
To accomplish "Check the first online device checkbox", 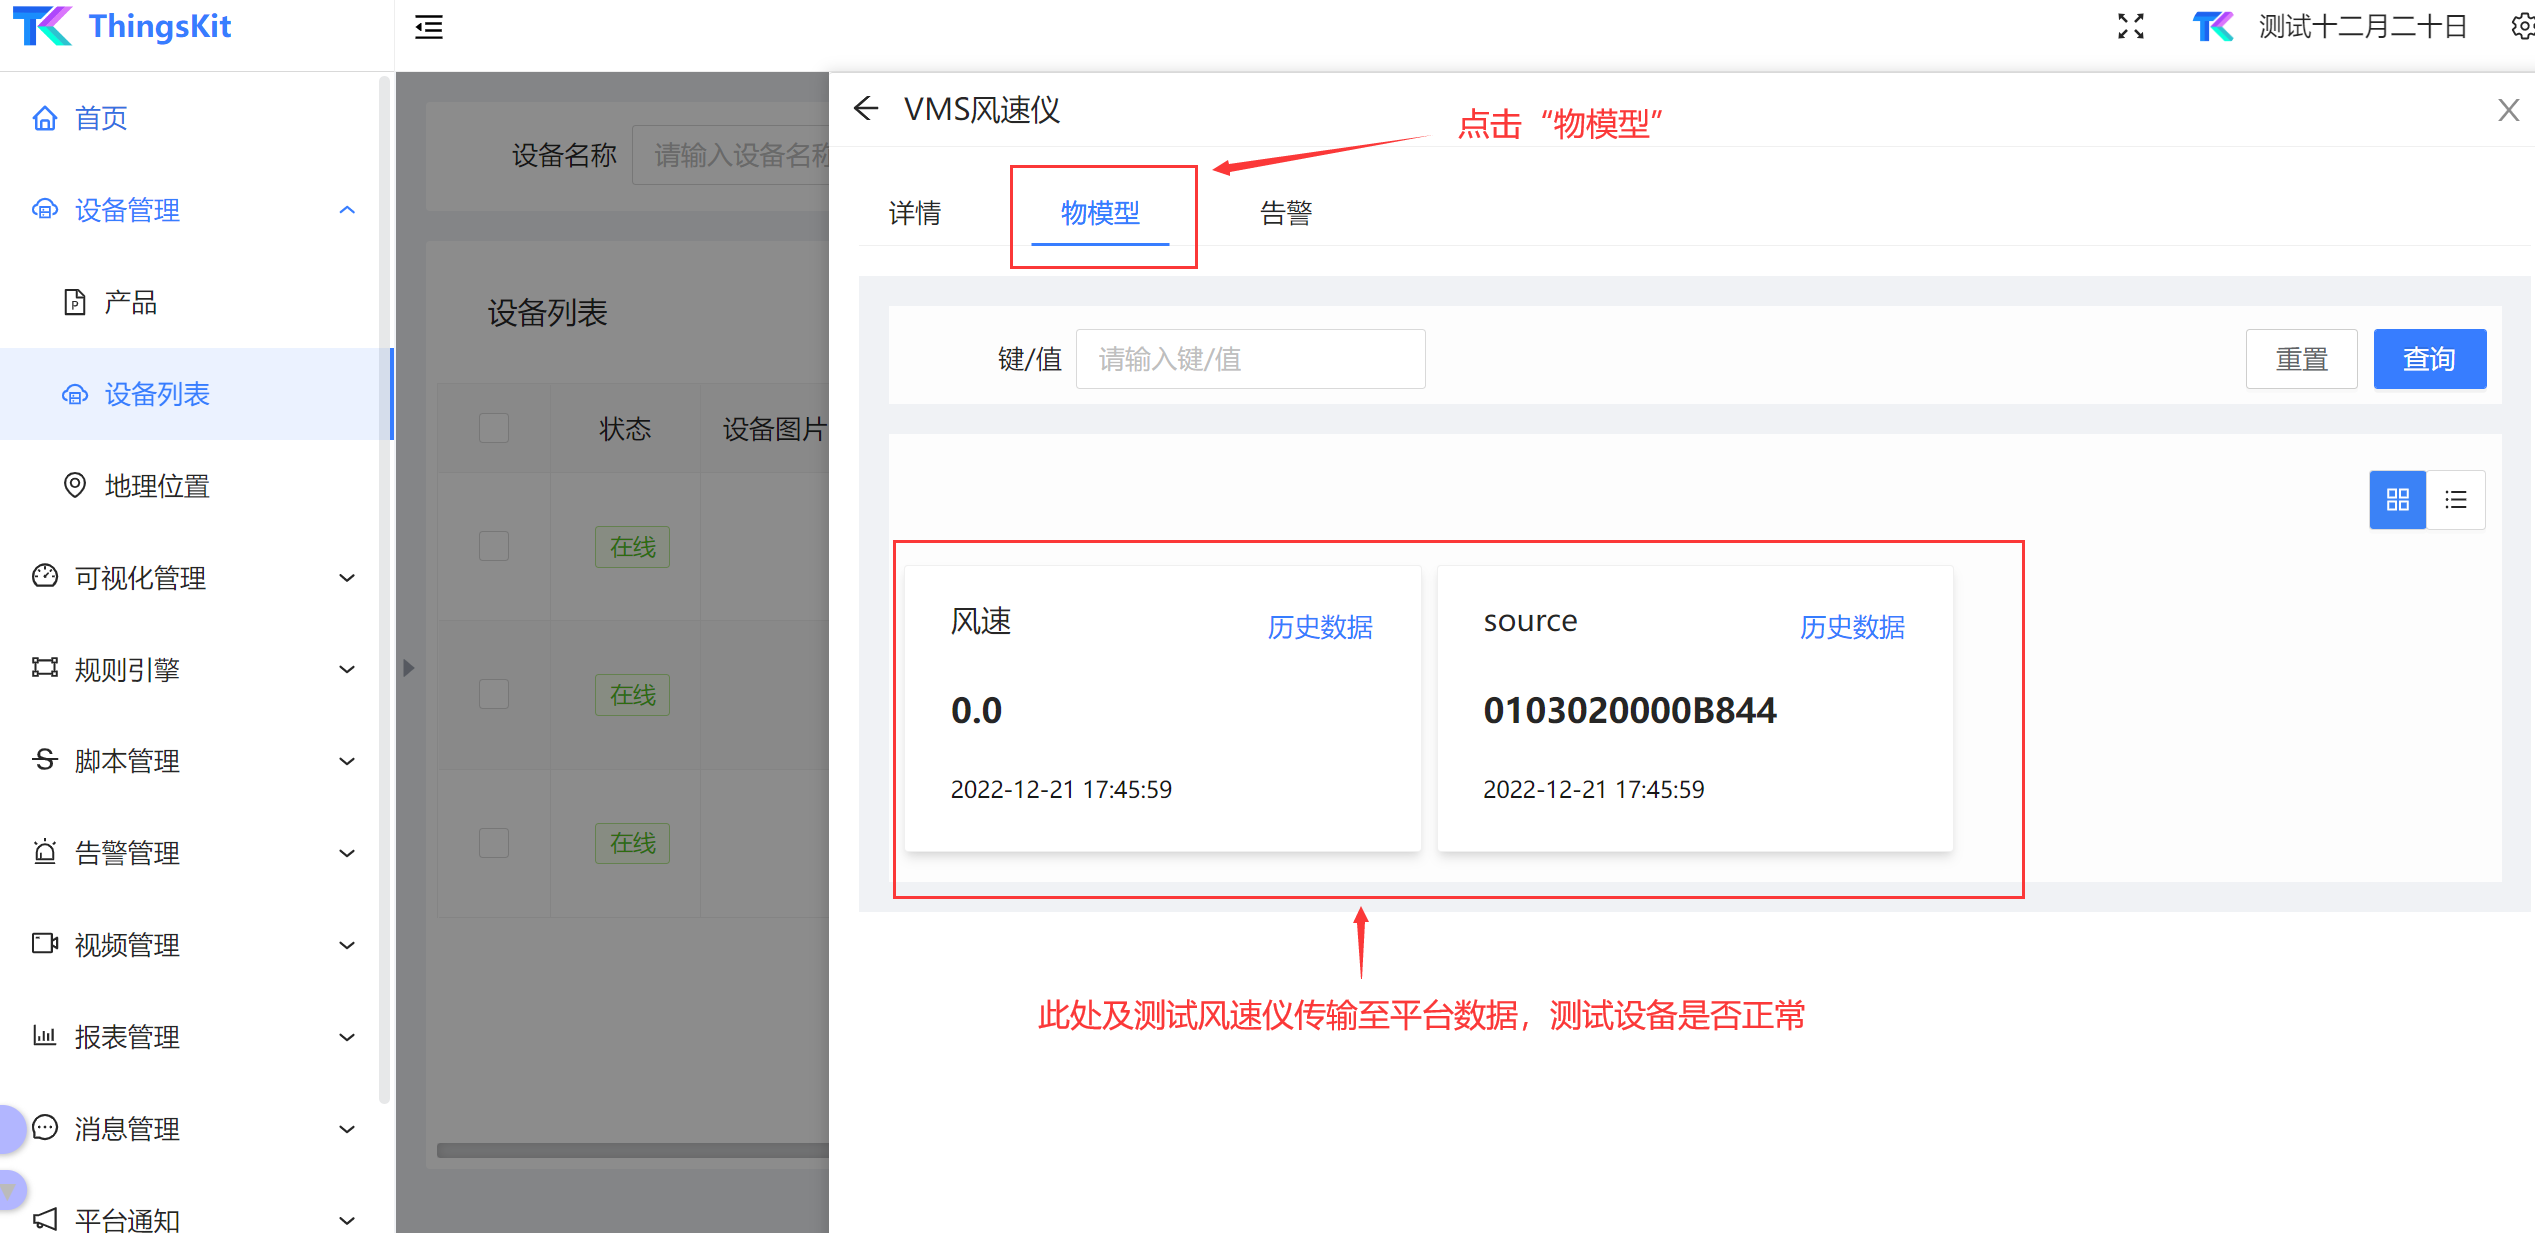I will [x=493, y=545].
